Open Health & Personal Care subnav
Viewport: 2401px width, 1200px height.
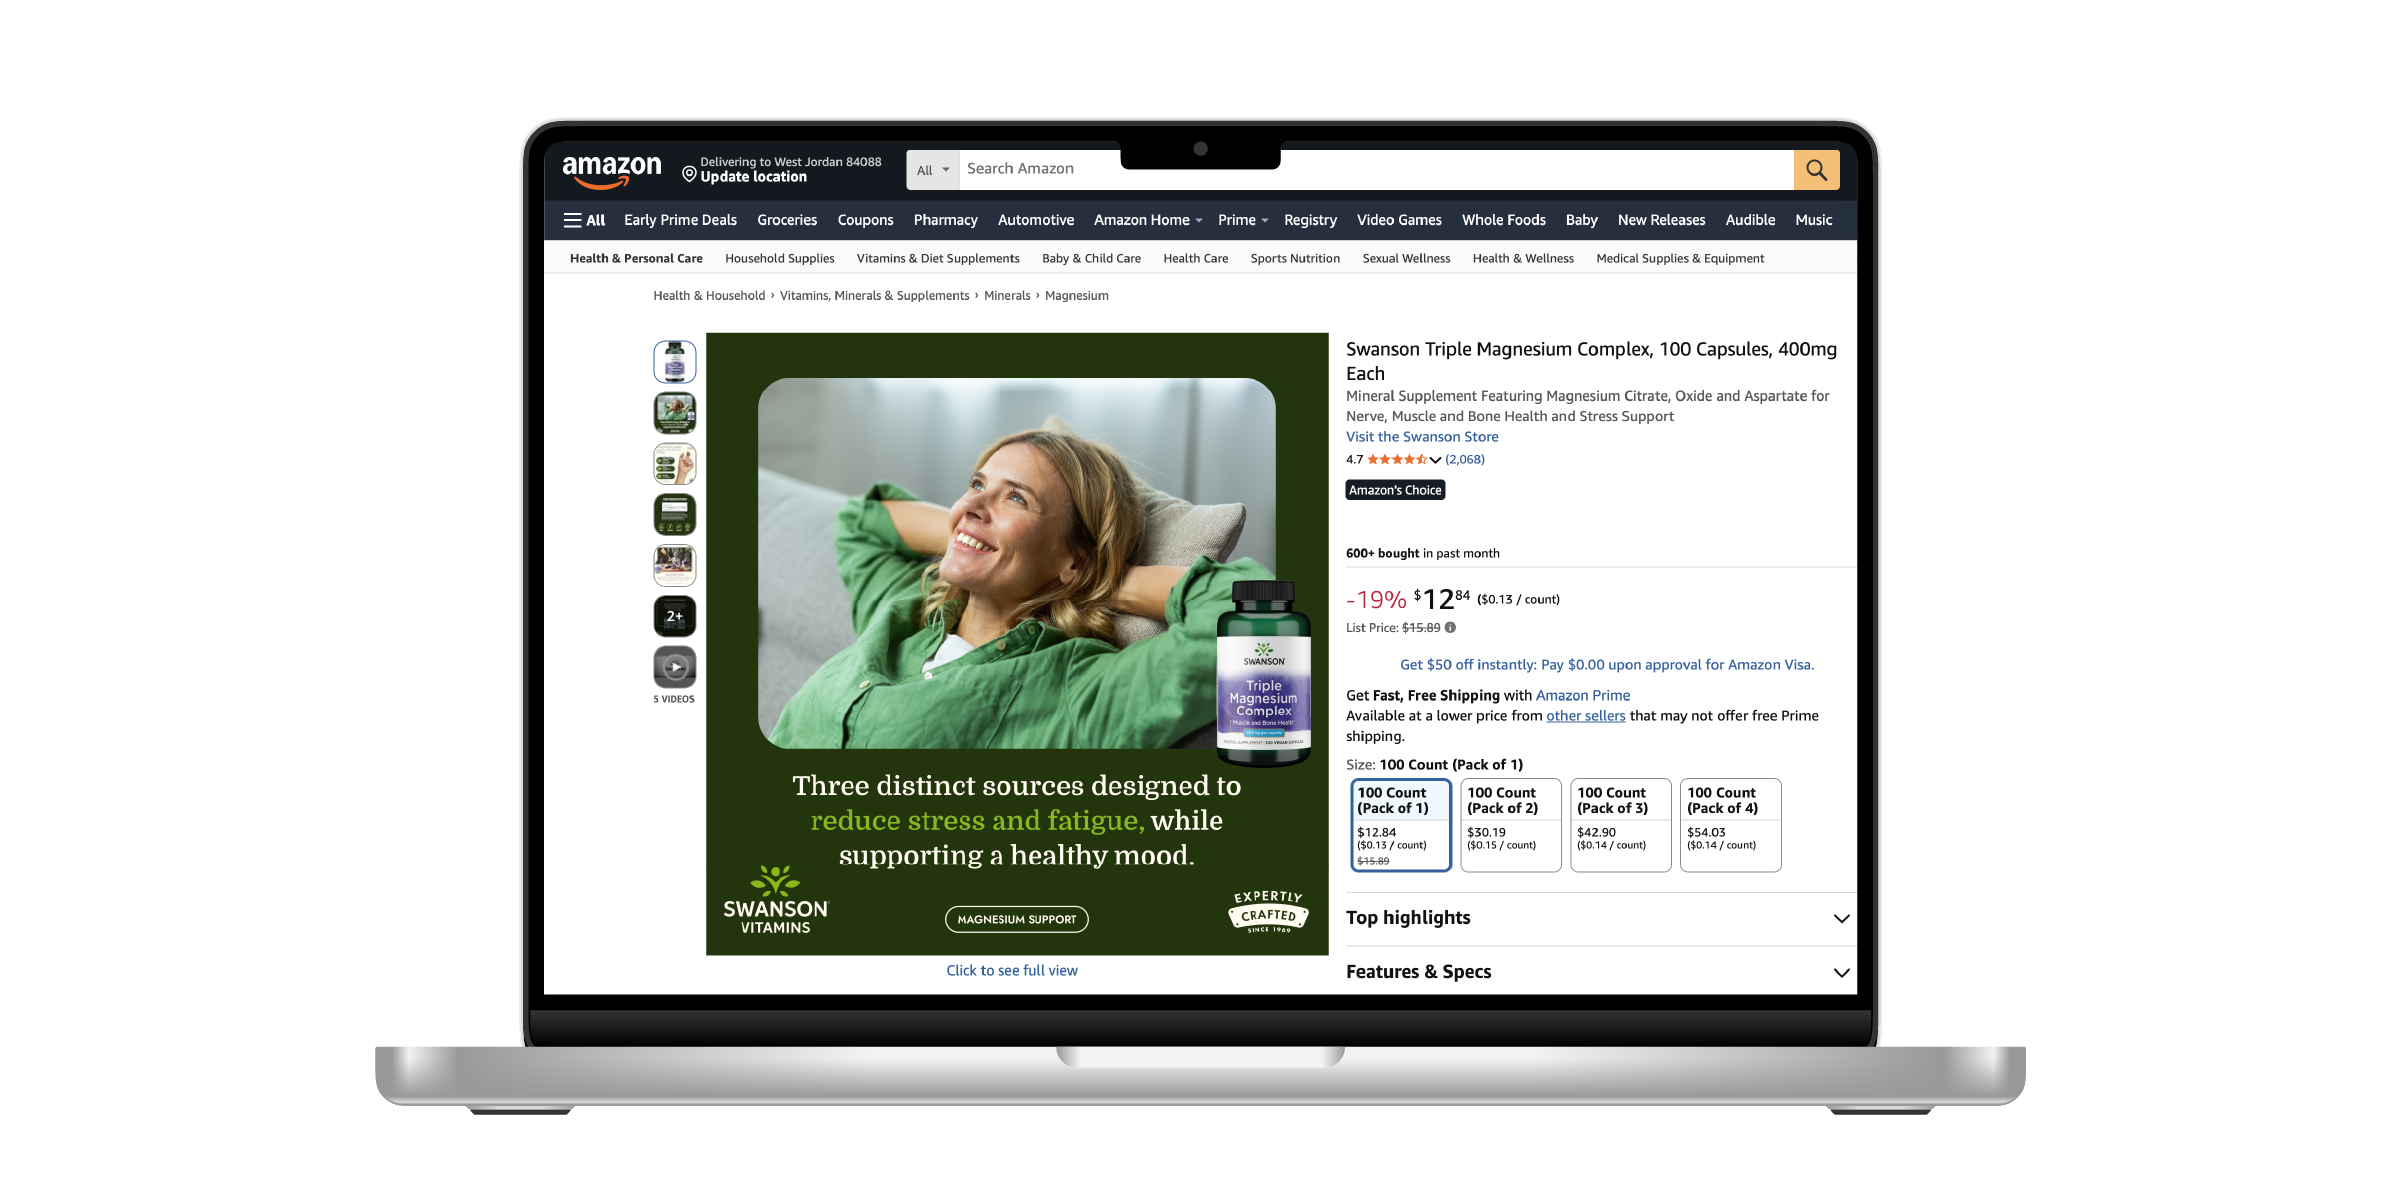click(636, 258)
